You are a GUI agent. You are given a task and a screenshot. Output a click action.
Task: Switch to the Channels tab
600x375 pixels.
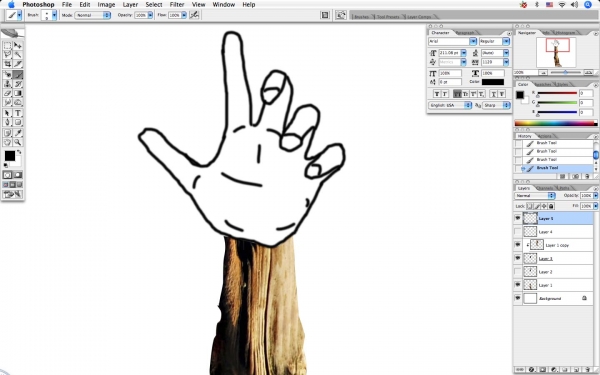[544, 188]
